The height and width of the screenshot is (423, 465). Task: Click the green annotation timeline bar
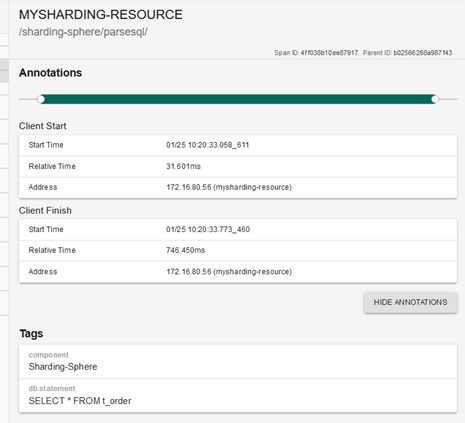238,99
